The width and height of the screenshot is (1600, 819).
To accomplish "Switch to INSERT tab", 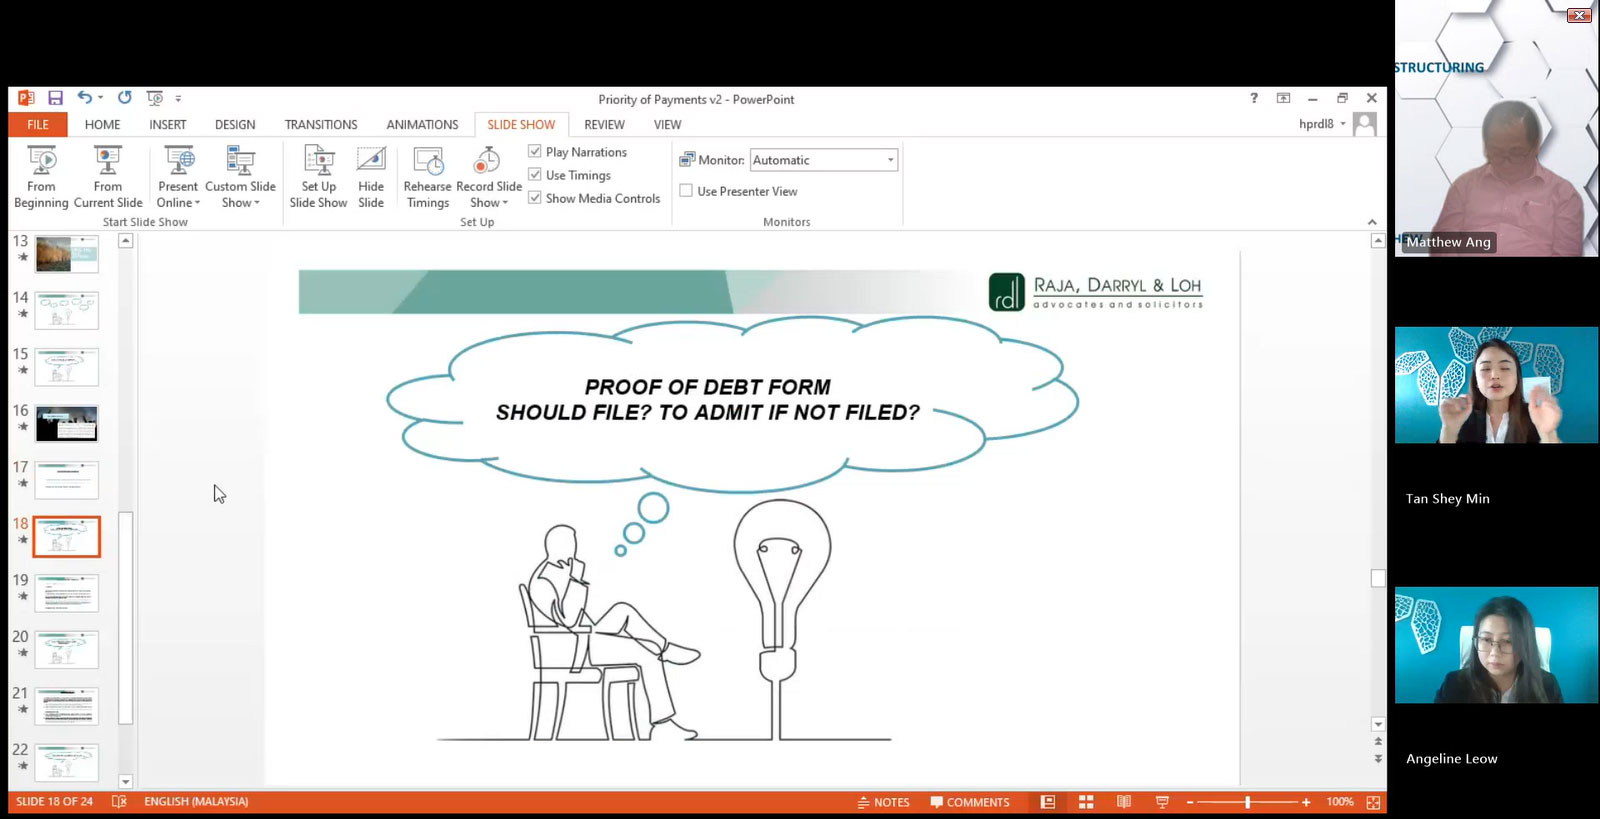I will (168, 124).
